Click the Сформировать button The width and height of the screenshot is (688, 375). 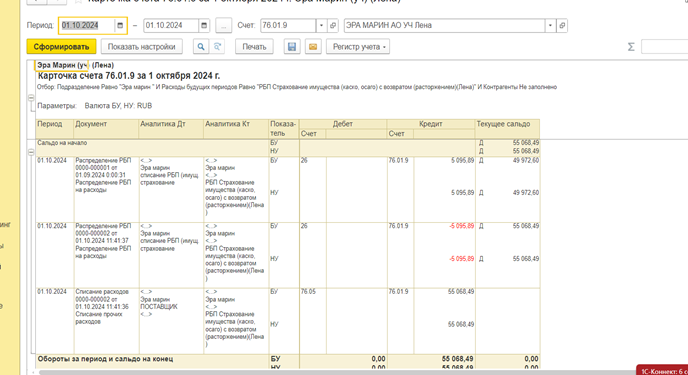[61, 46]
